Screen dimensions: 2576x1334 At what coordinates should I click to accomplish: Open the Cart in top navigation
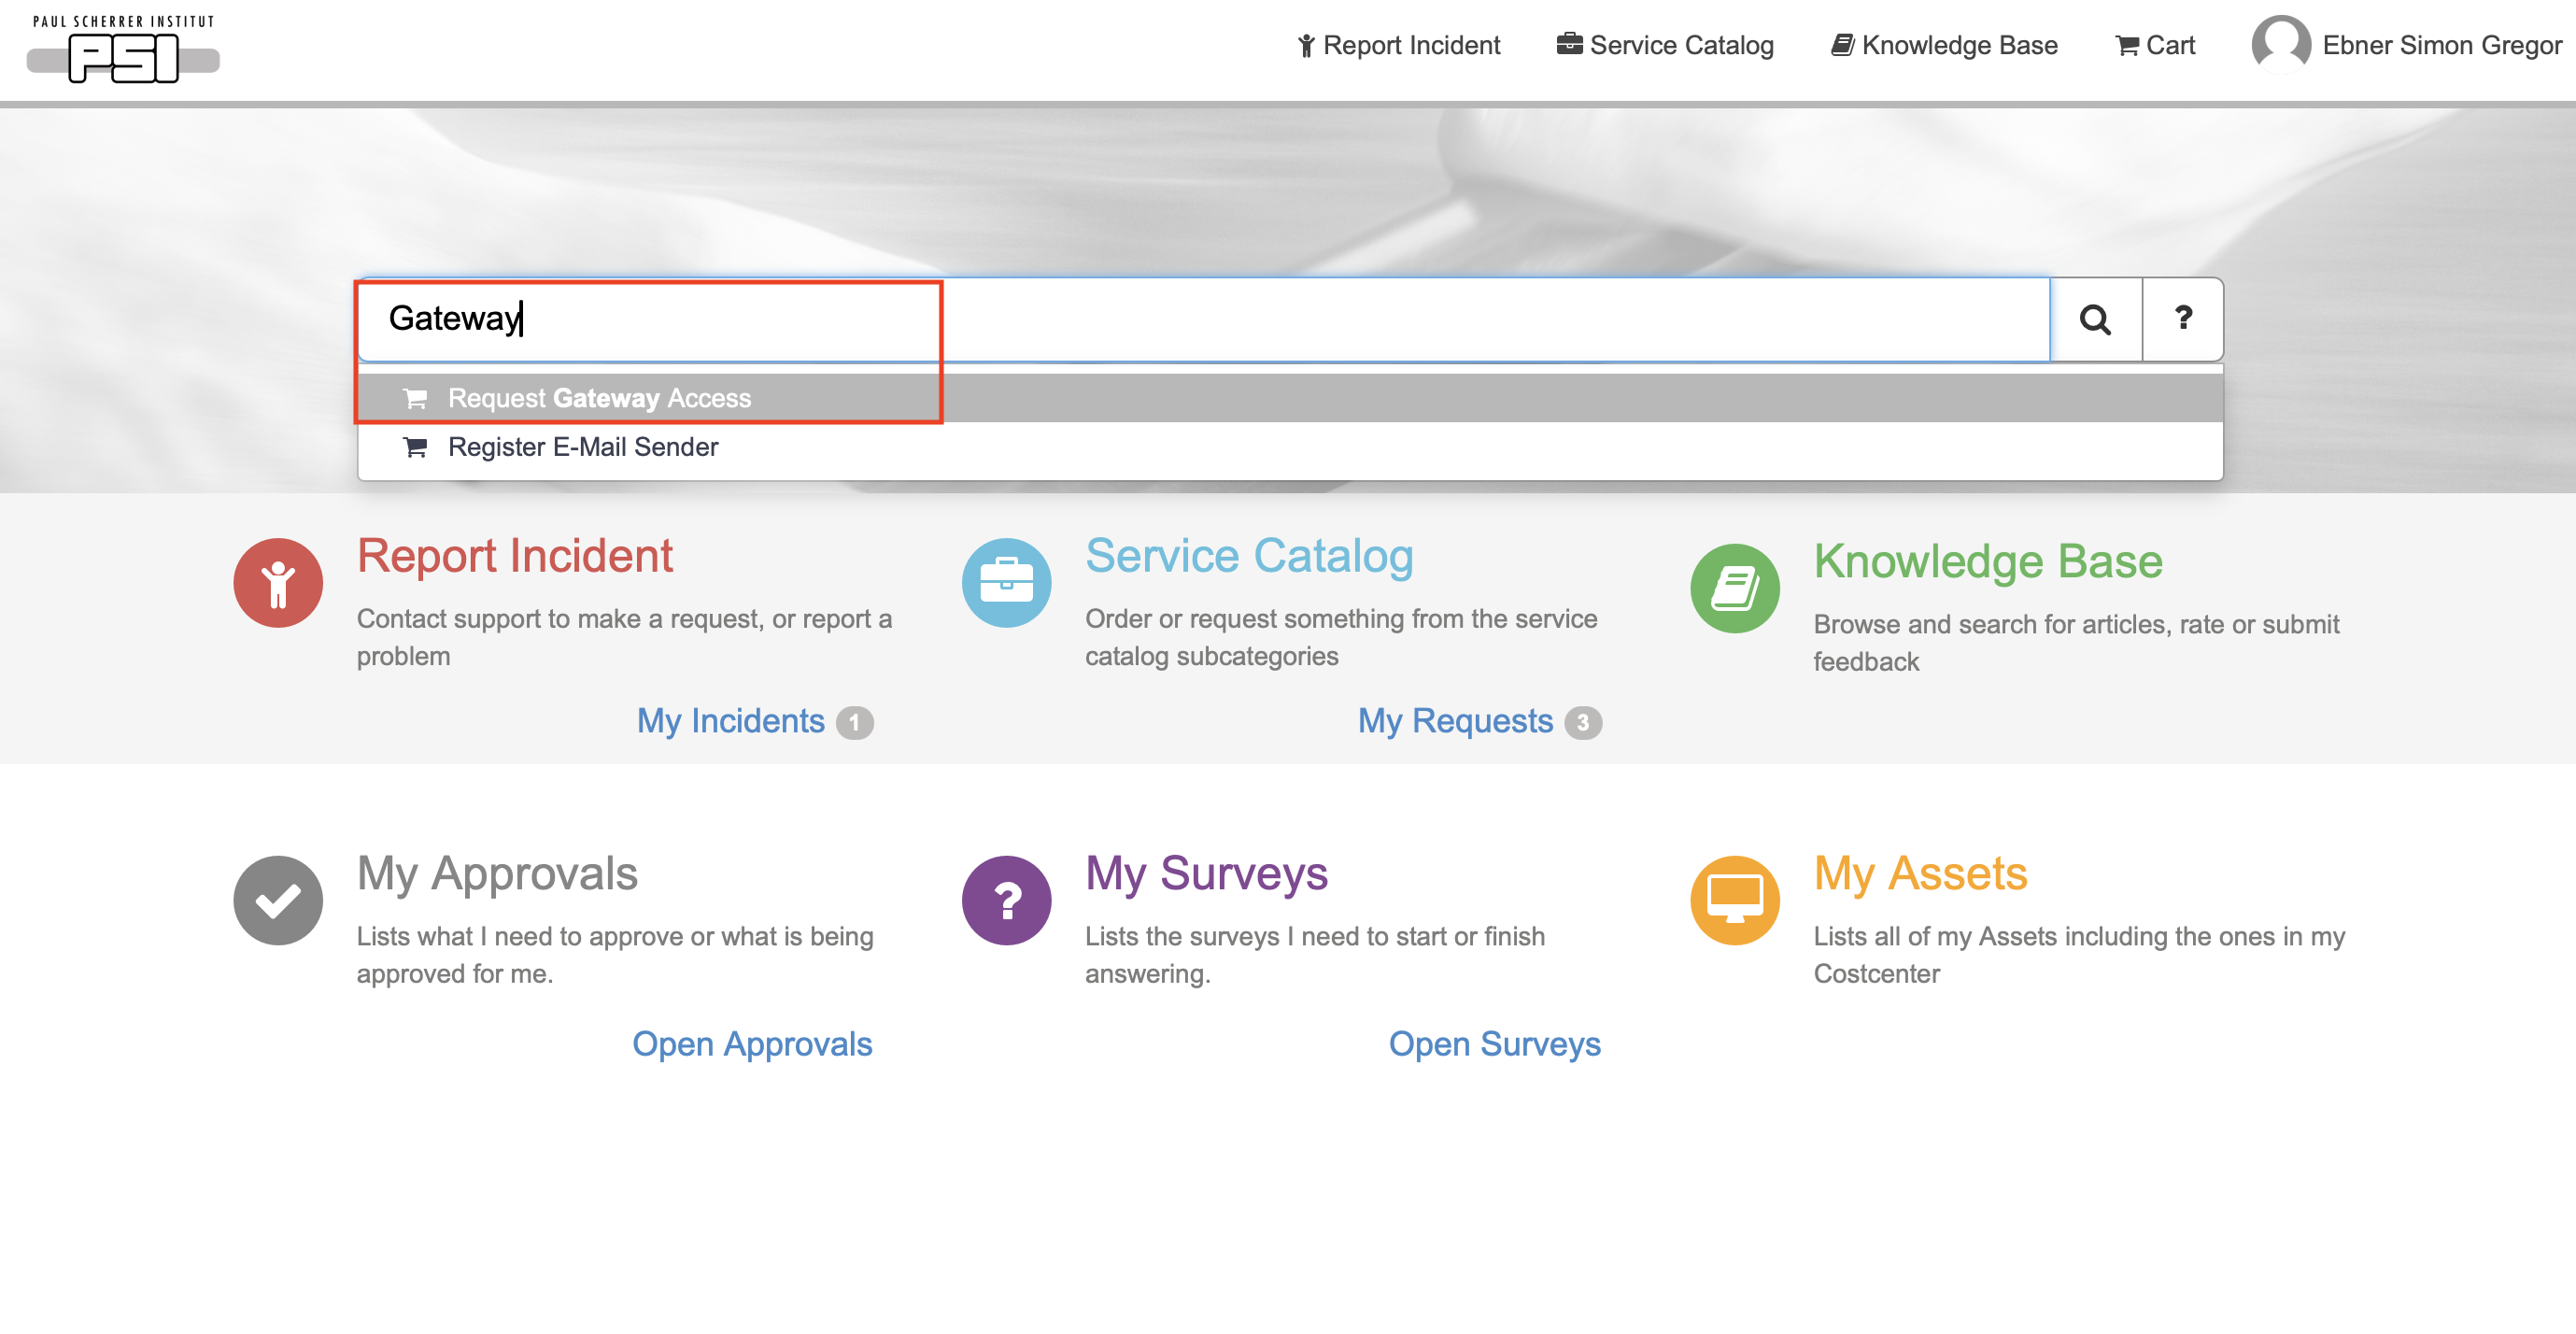point(2155,45)
